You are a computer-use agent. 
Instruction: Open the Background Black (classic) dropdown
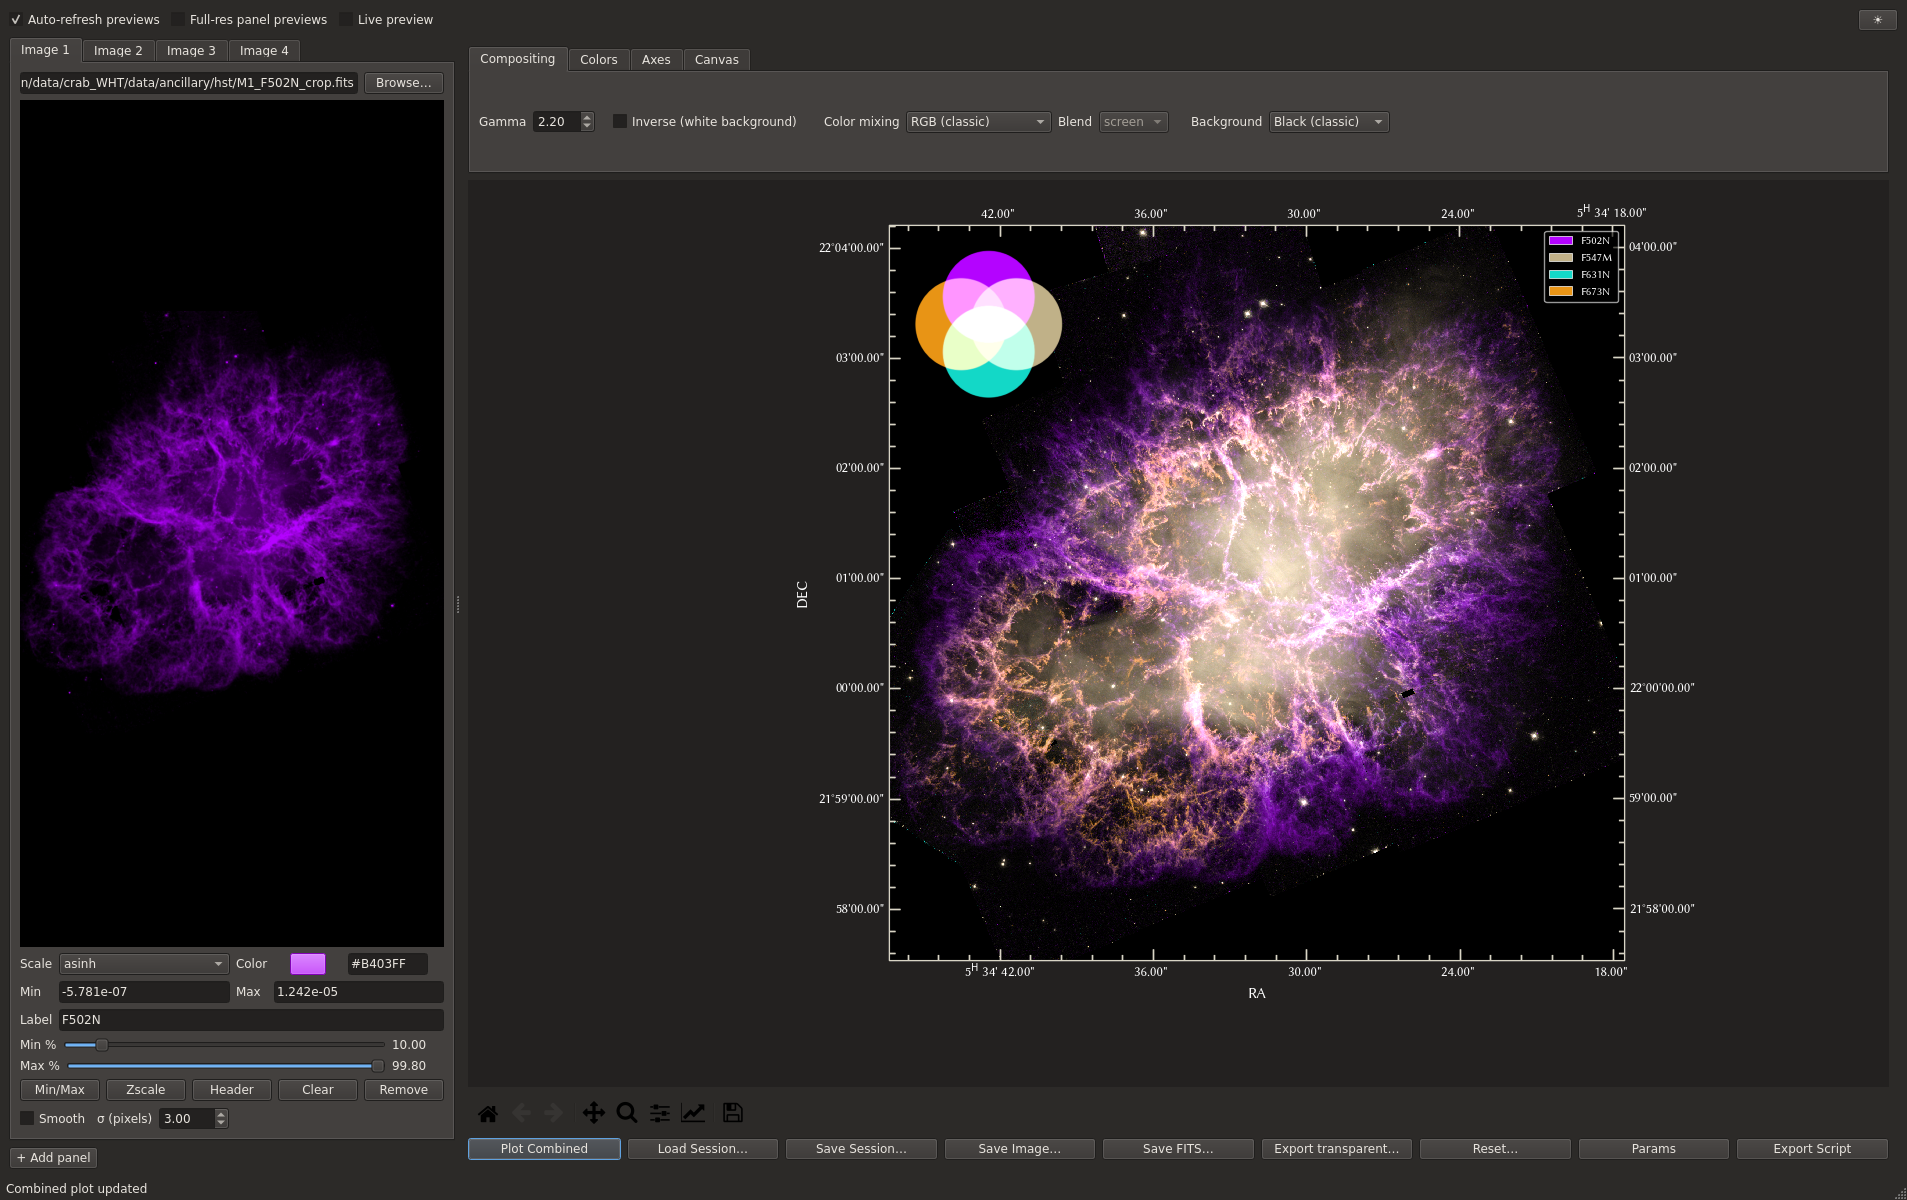1328,122
